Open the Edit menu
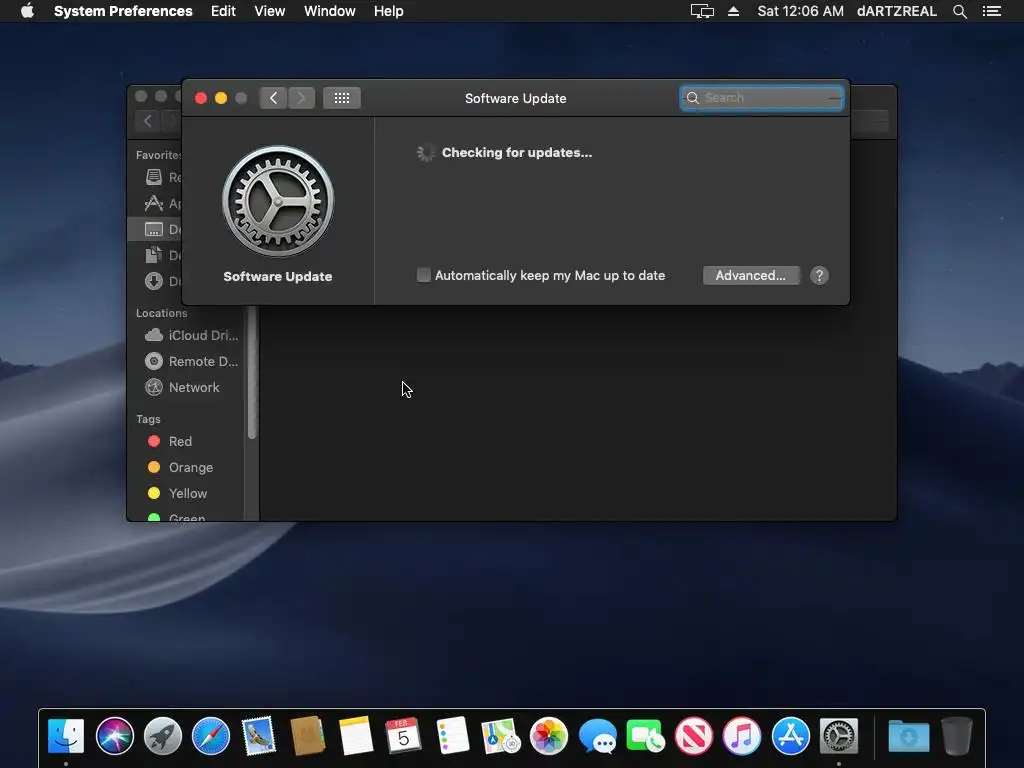 223,11
